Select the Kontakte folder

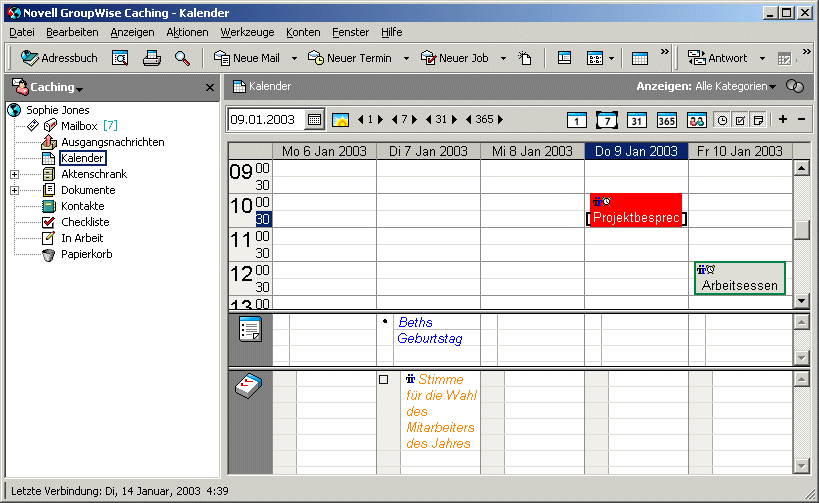83,206
